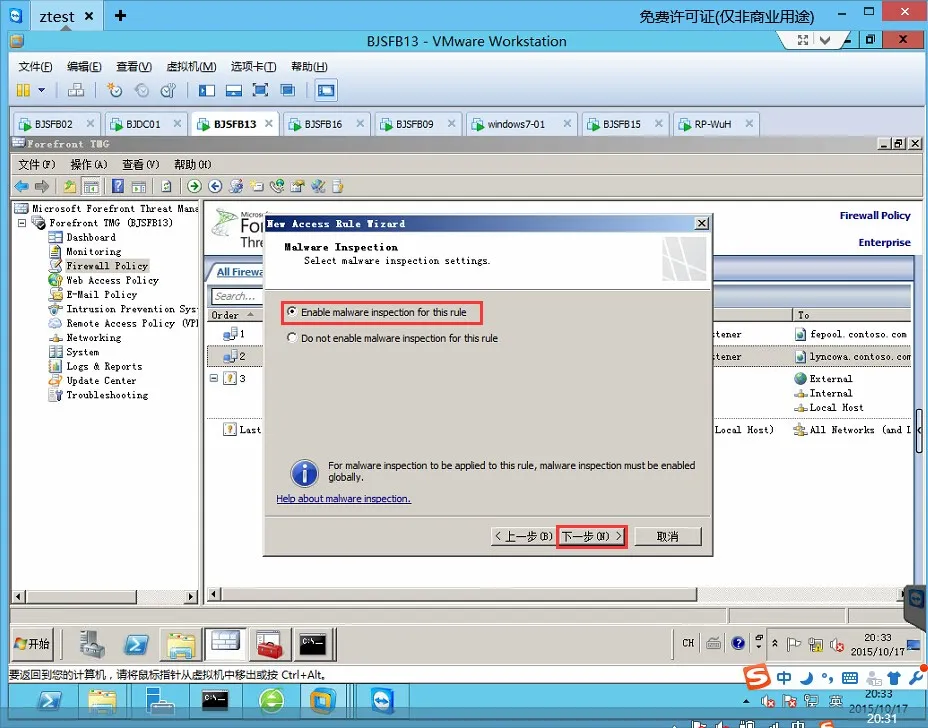This screenshot has height=728, width=928.
Task: Select Web Access Policy tree node
Action: point(112,280)
